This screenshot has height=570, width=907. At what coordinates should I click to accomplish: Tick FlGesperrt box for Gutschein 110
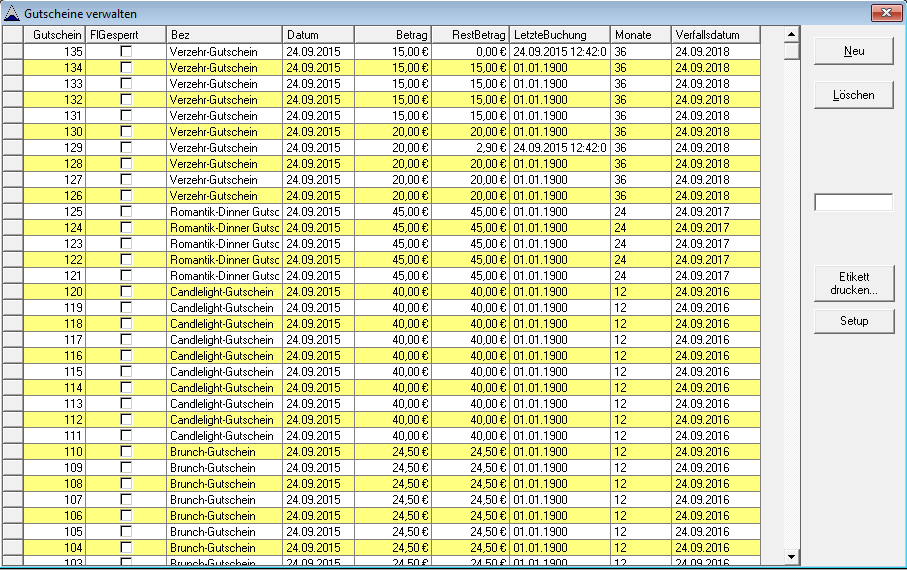click(x=126, y=451)
